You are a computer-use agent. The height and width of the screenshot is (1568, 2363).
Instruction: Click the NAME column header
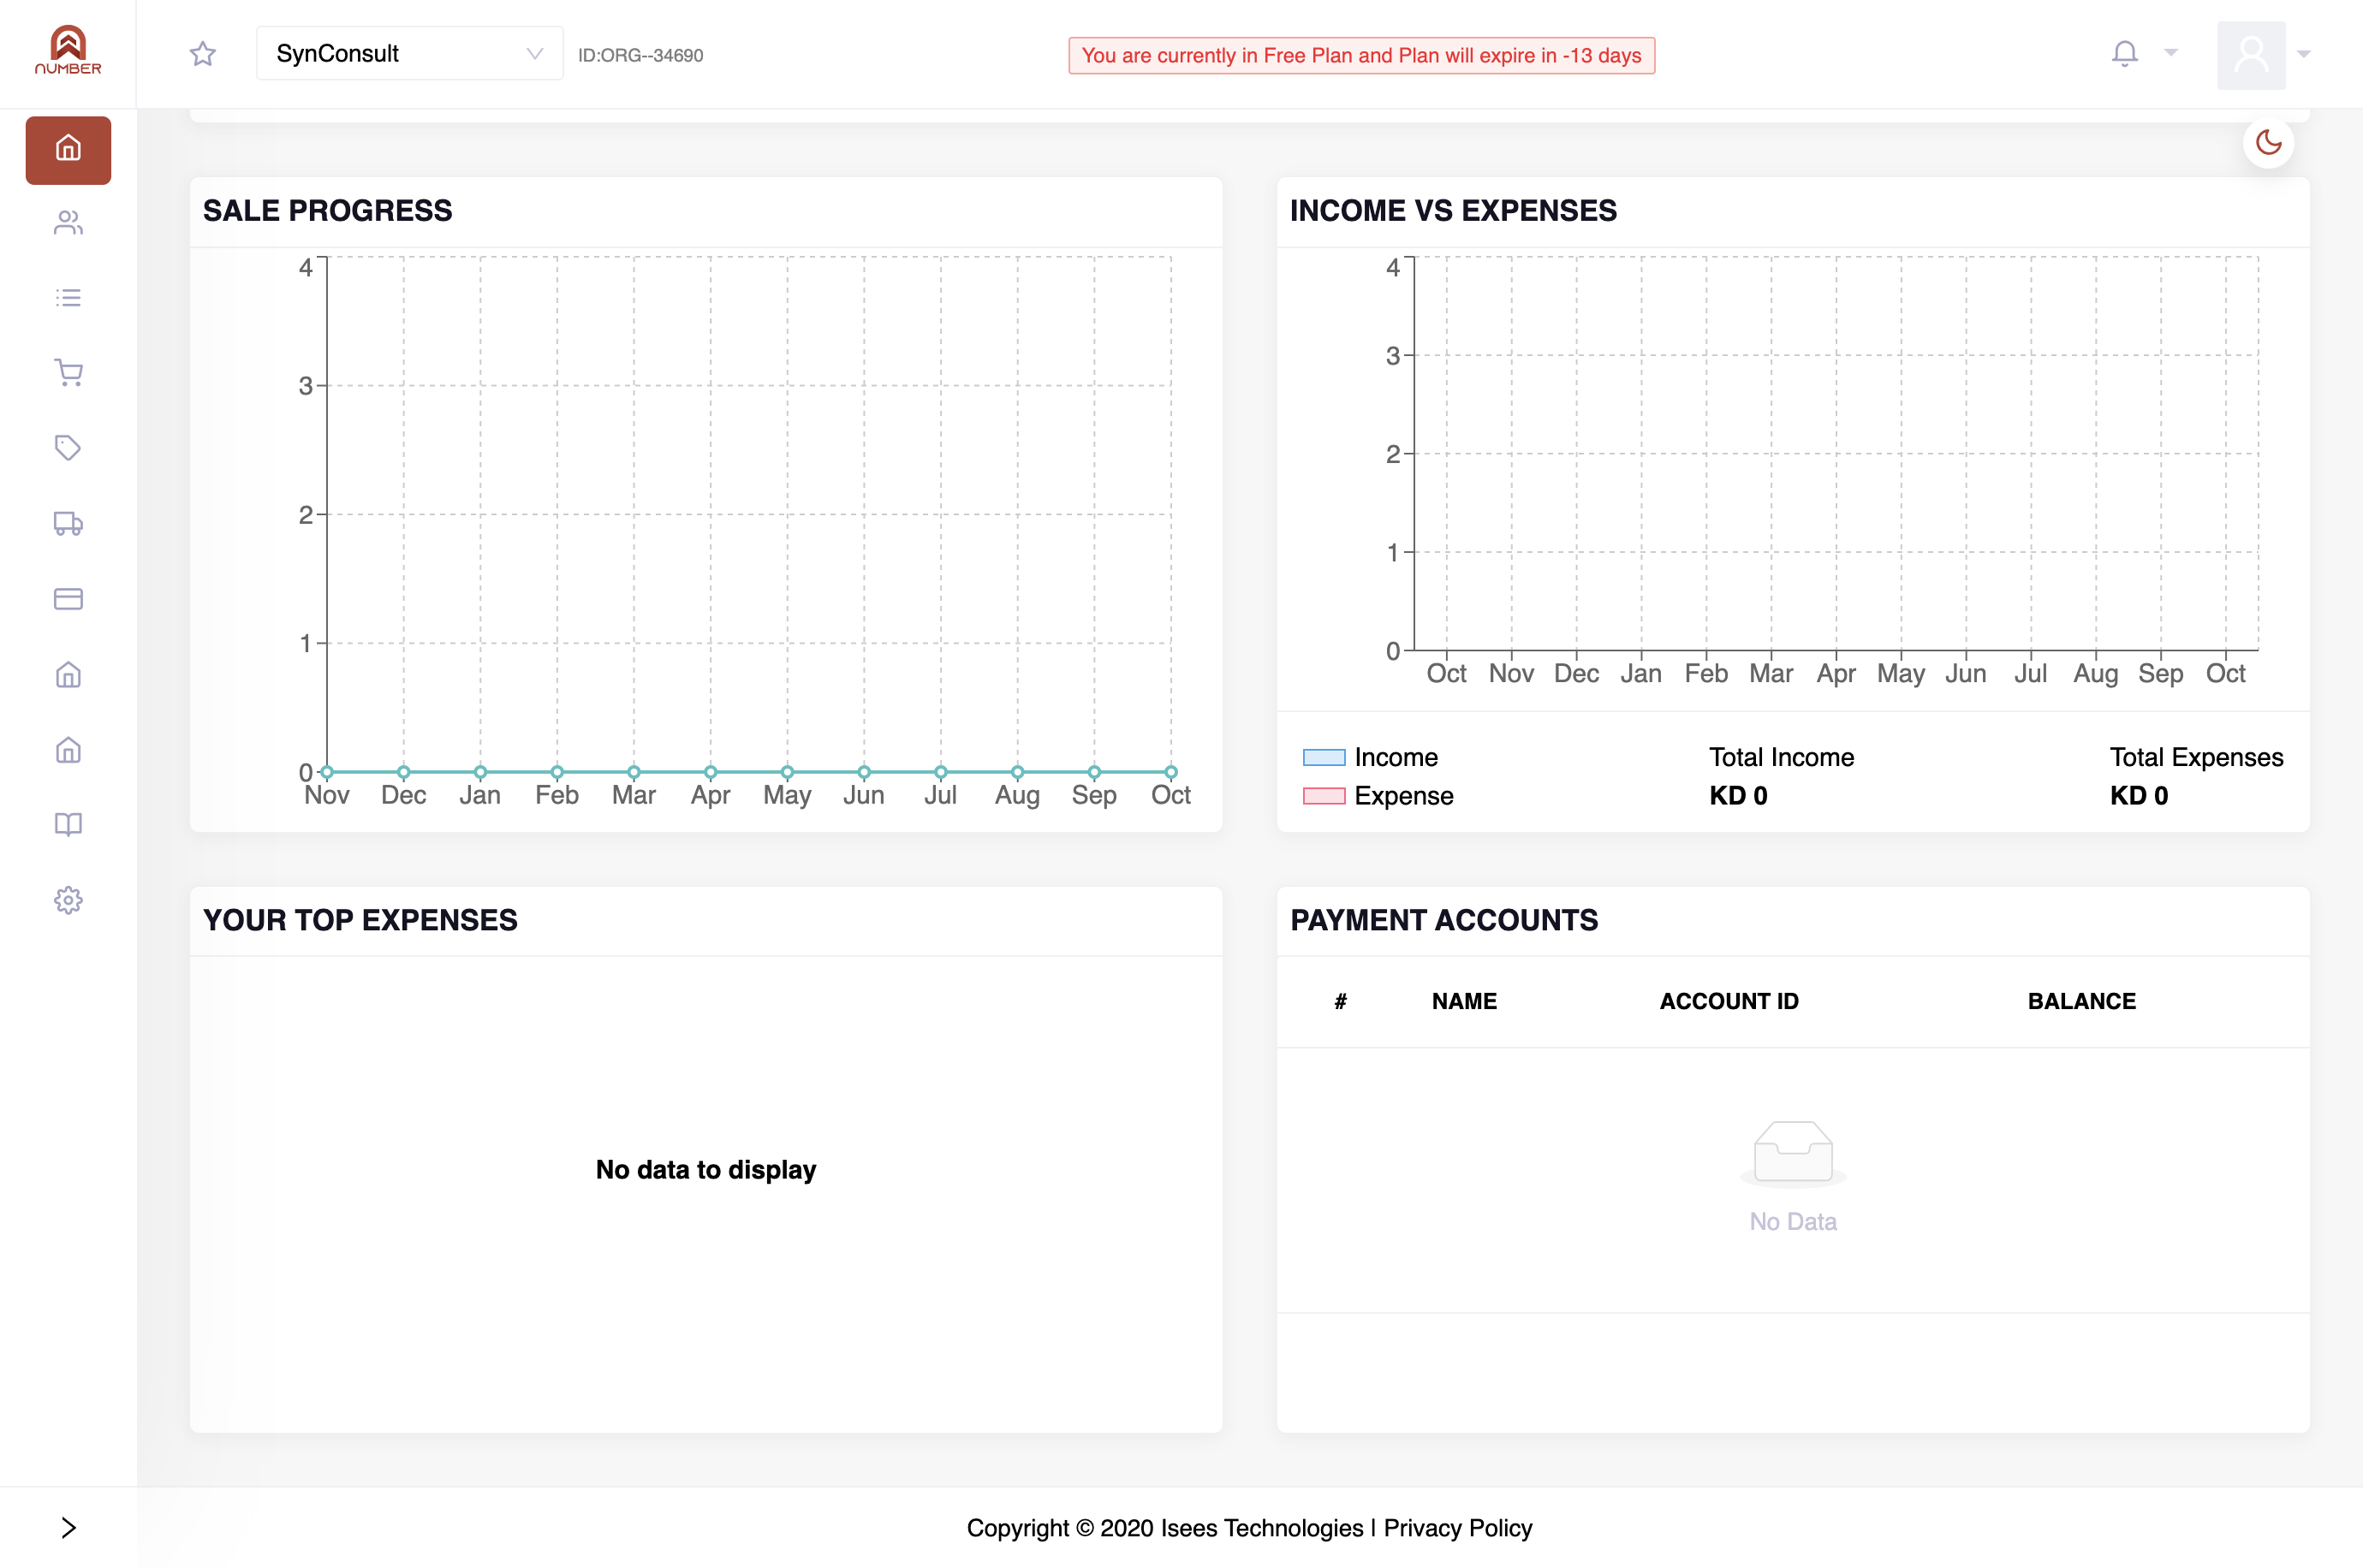1464,1001
